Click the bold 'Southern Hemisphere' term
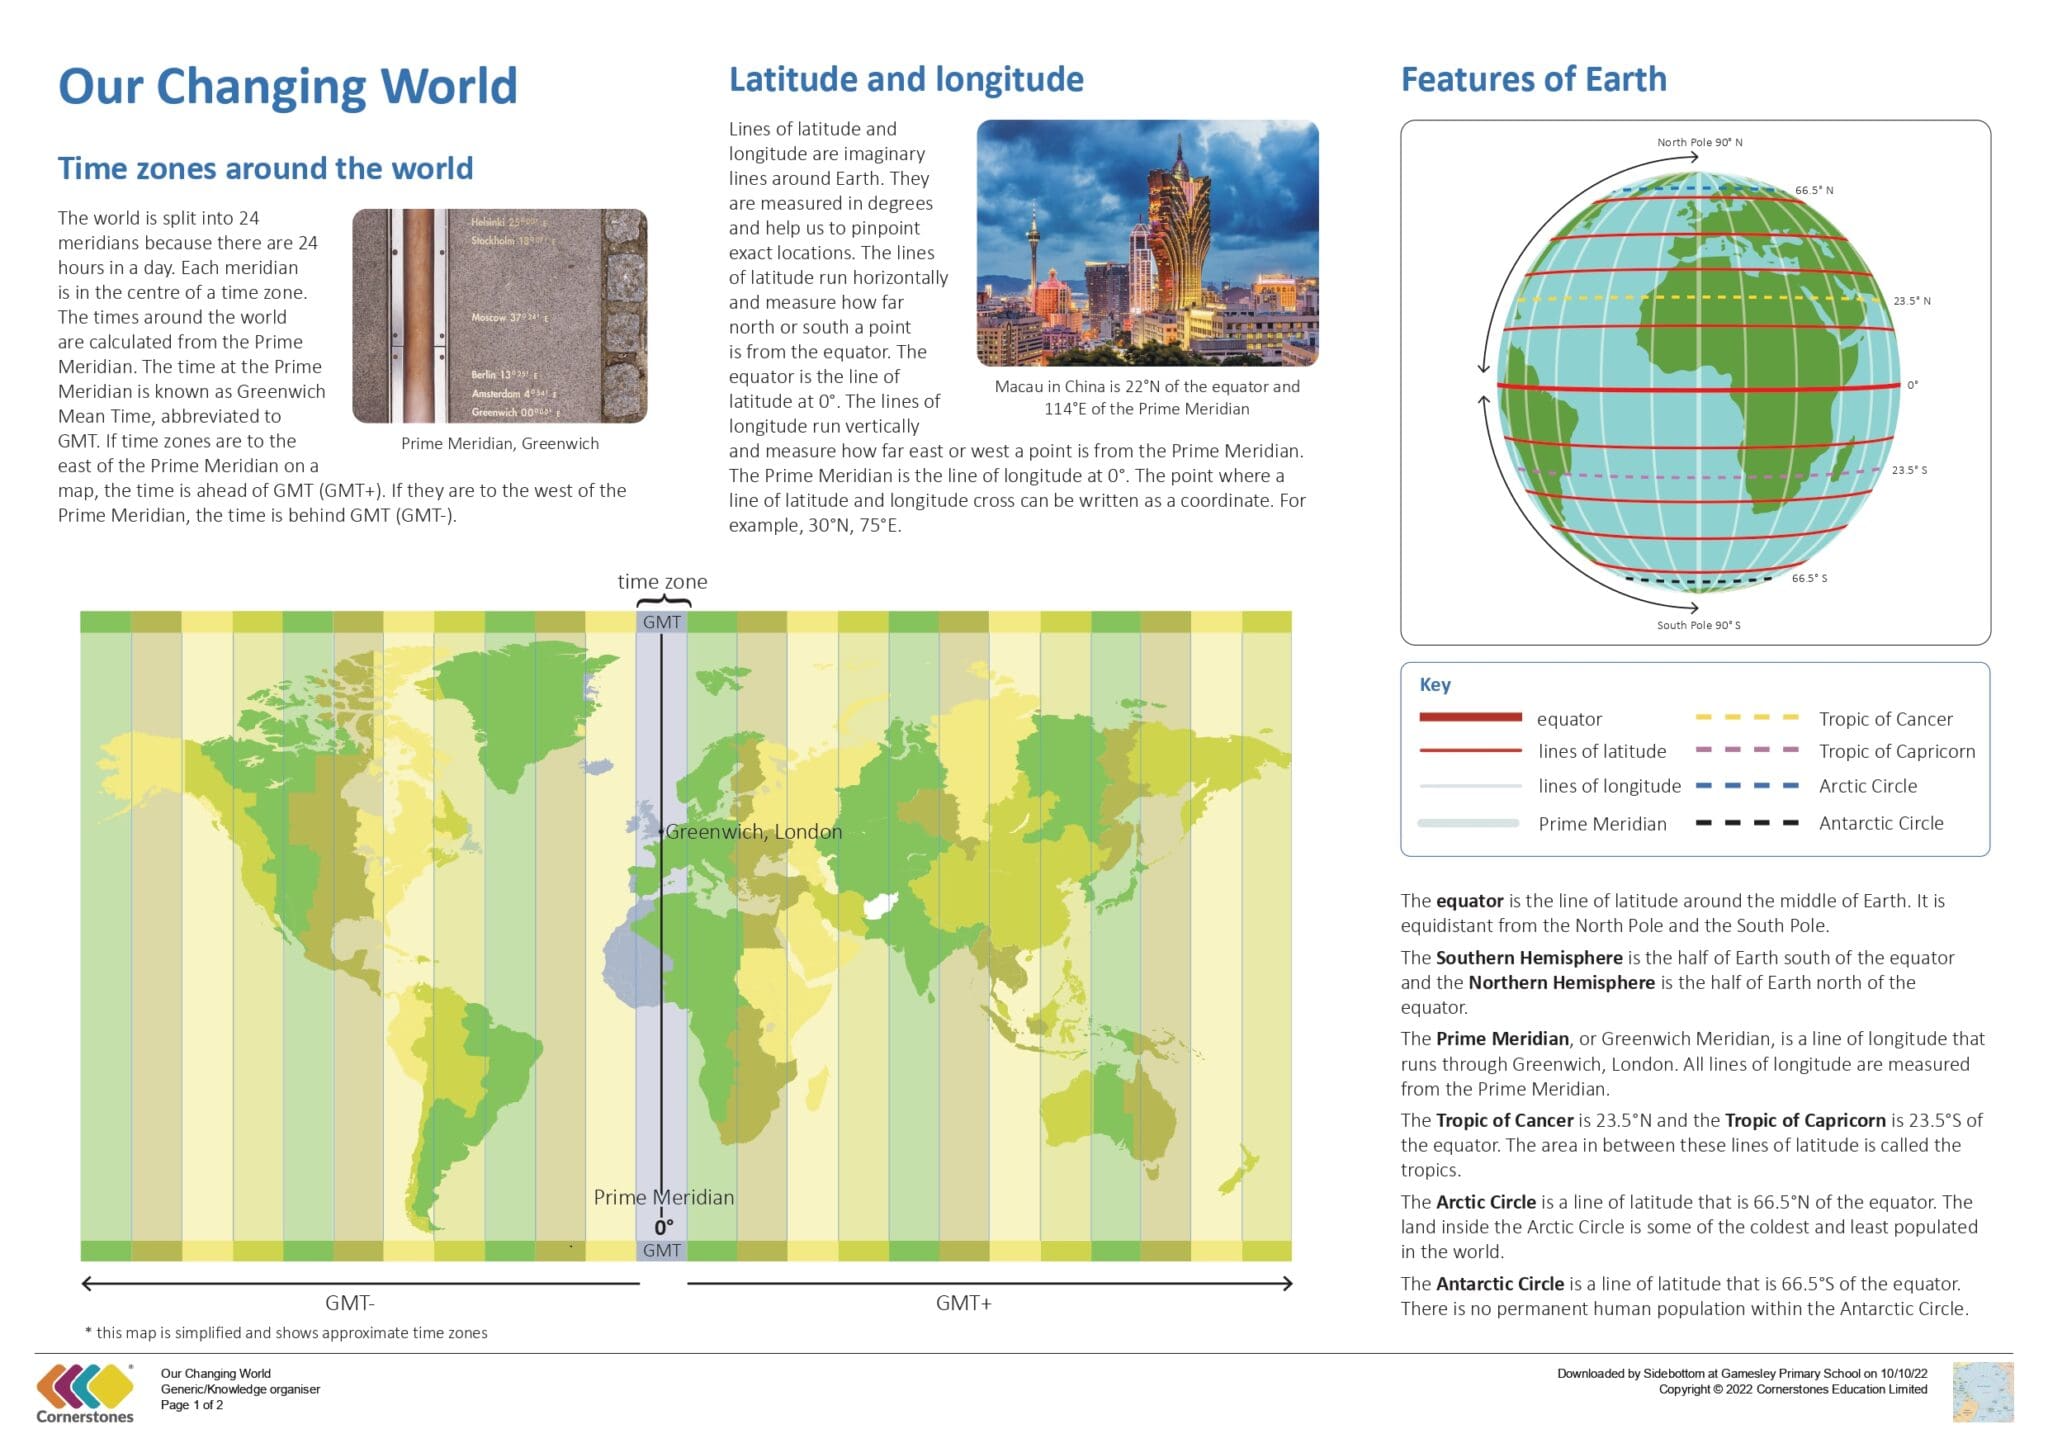This screenshot has width=2048, height=1448. pyautogui.click(x=1529, y=958)
